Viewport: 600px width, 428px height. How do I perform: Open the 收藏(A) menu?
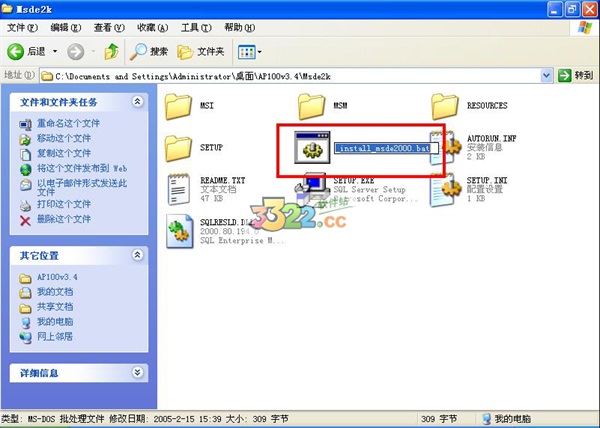(153, 28)
